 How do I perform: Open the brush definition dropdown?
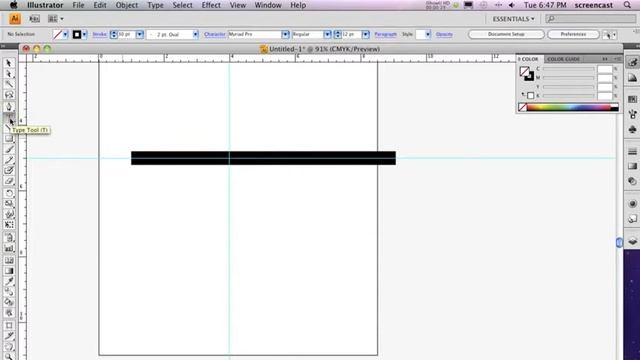196,35
